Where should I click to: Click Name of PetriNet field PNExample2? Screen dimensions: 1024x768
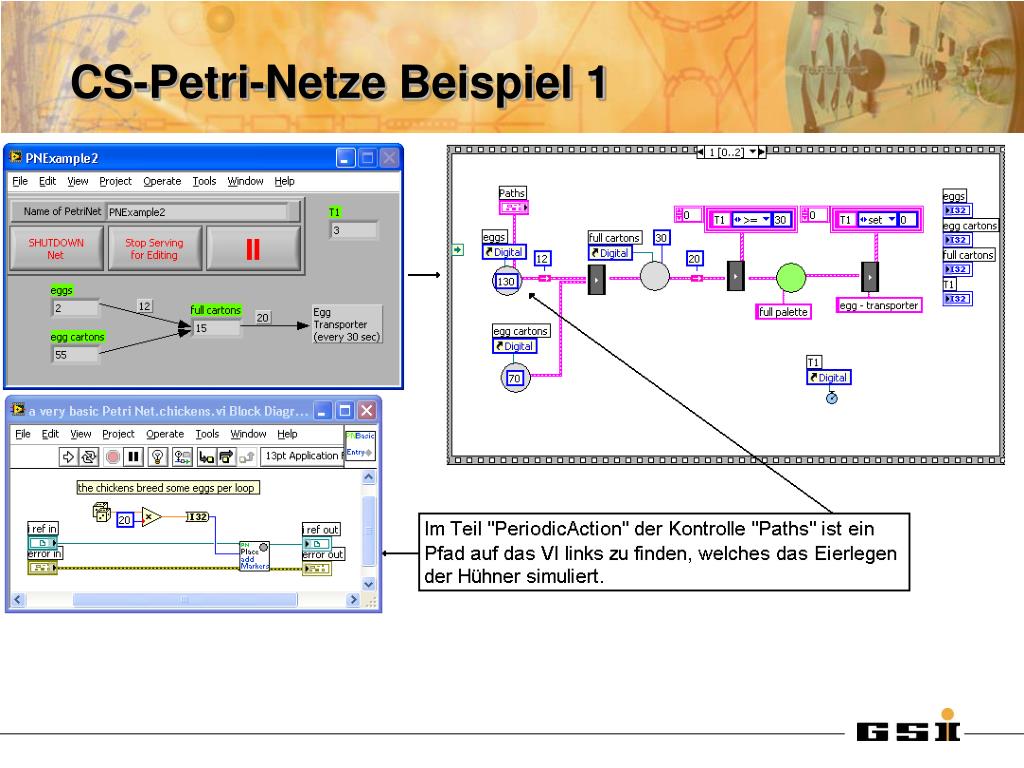point(197,212)
